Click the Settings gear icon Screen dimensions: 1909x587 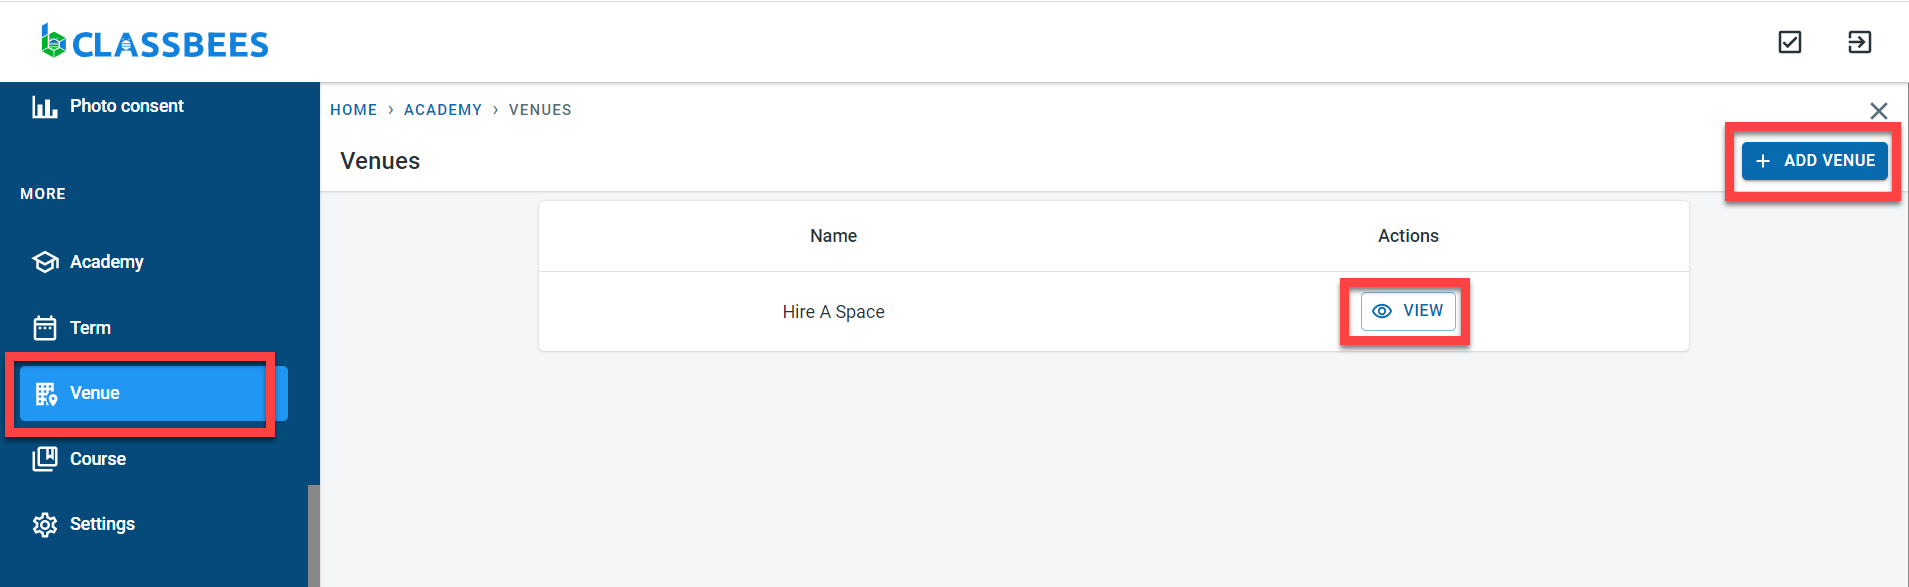tap(45, 525)
